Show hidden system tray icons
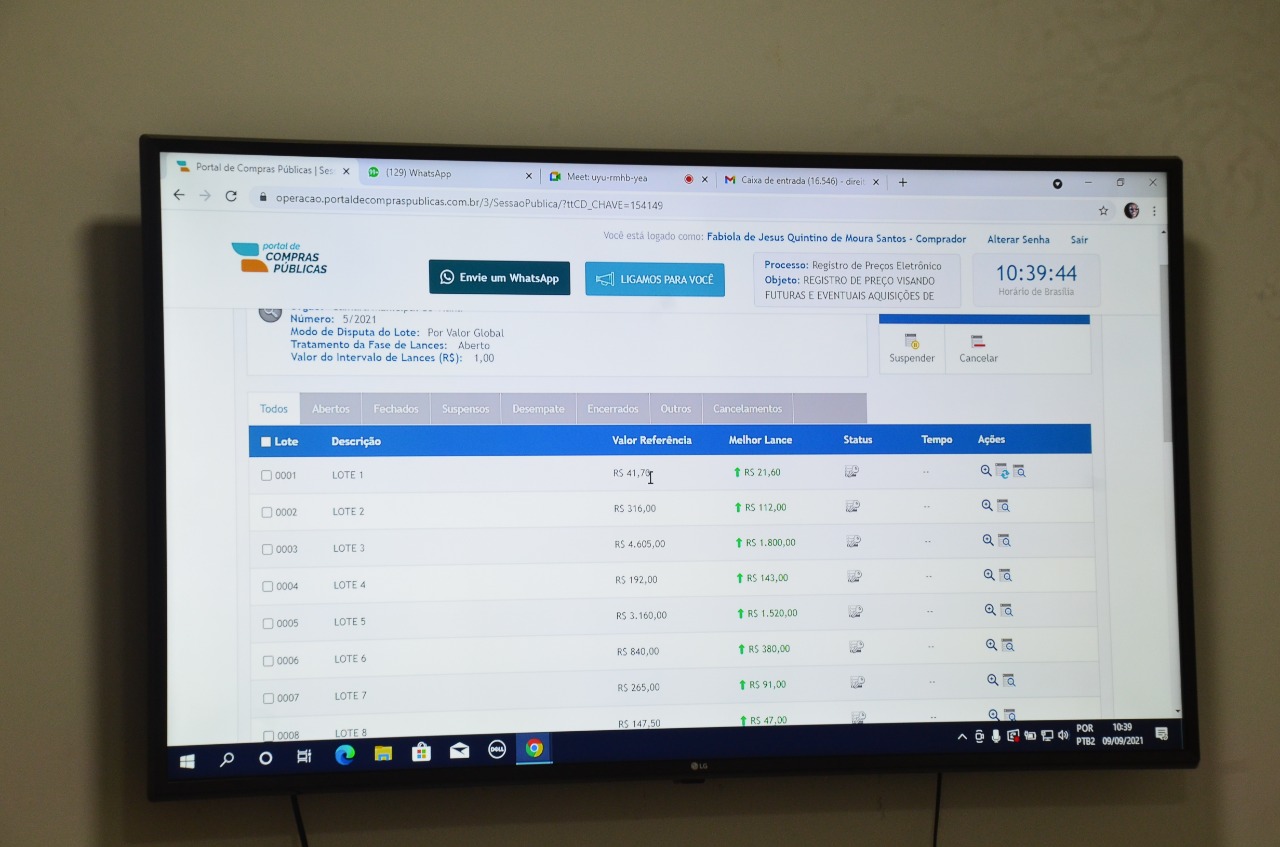This screenshot has width=1280, height=847. click(x=962, y=737)
